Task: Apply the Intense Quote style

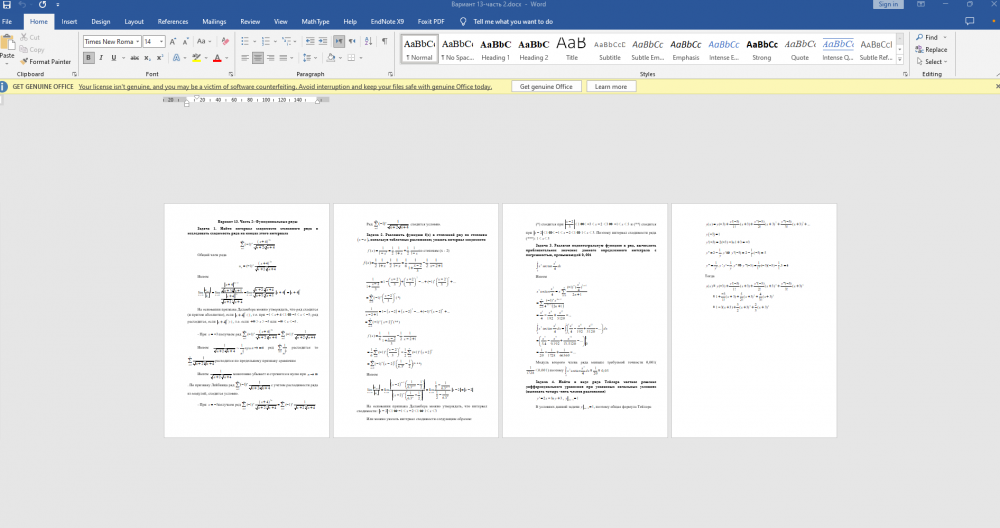Action: [x=837, y=49]
